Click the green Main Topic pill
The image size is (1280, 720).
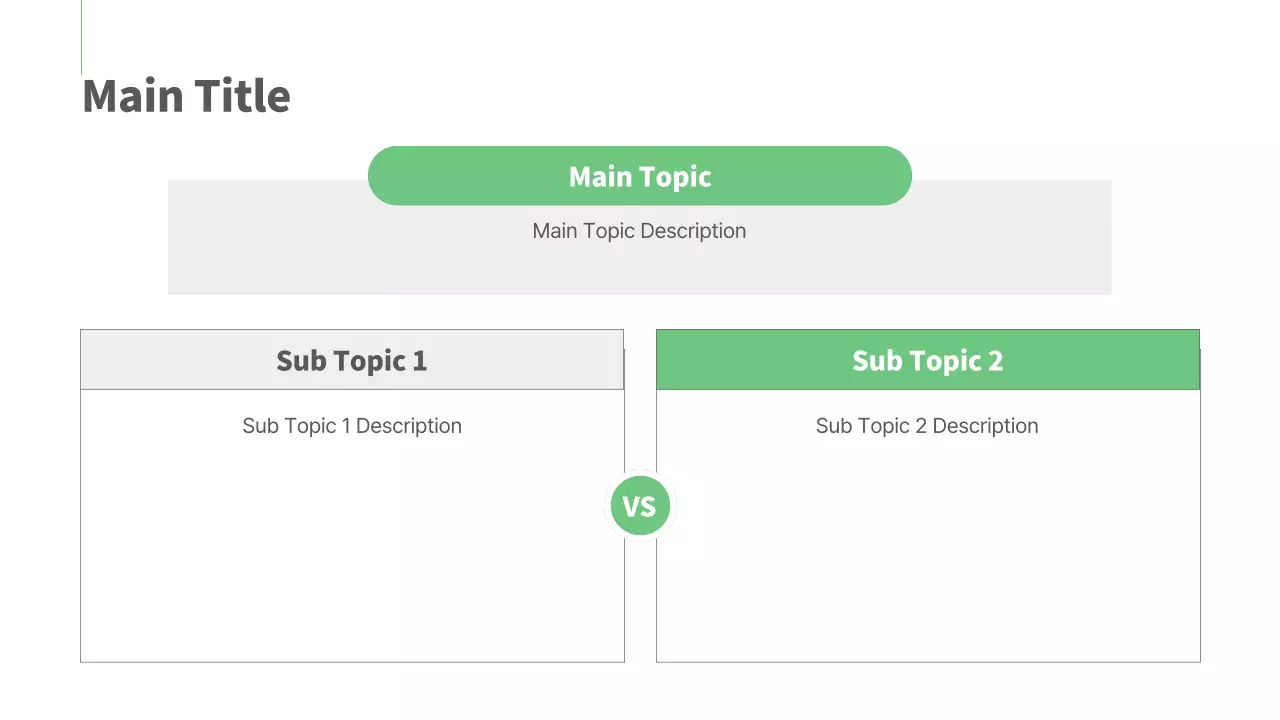tap(640, 176)
